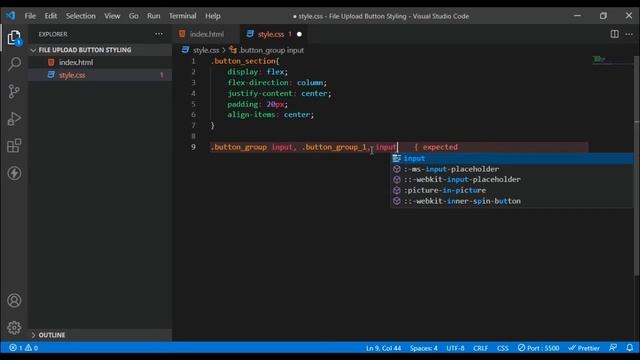Screen dimensions: 640x360
Task: Open Explorer Views and More Actions ellipsis
Action: point(159,34)
